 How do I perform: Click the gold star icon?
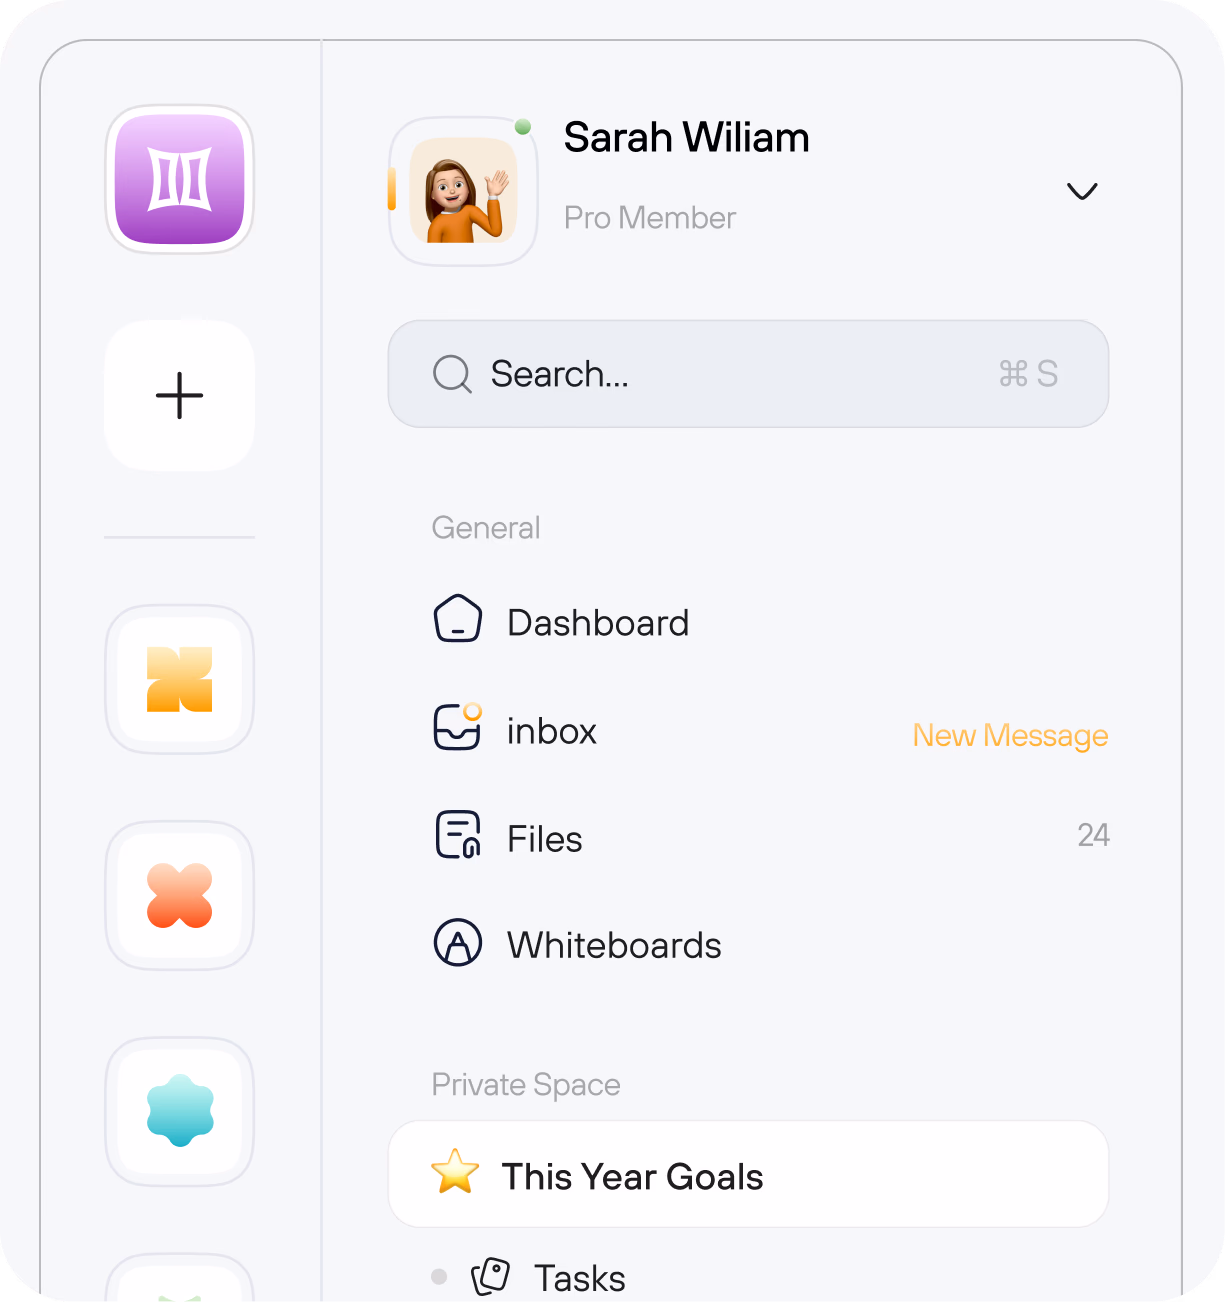(x=455, y=1171)
